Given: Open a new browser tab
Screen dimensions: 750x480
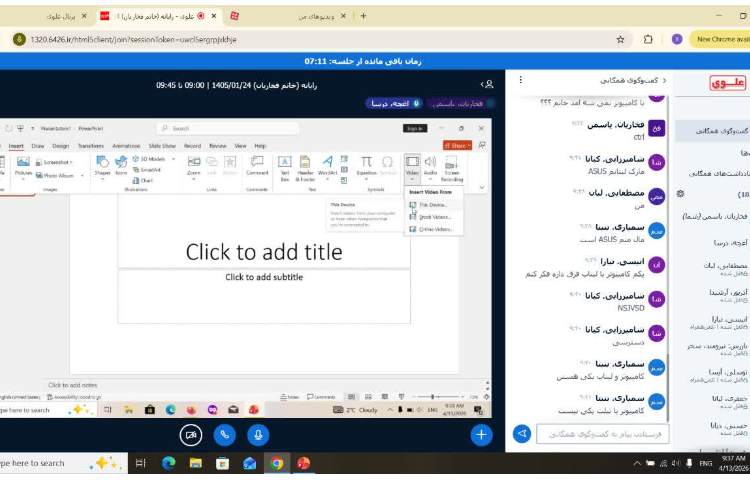Looking at the screenshot, I should pyautogui.click(x=364, y=16).
